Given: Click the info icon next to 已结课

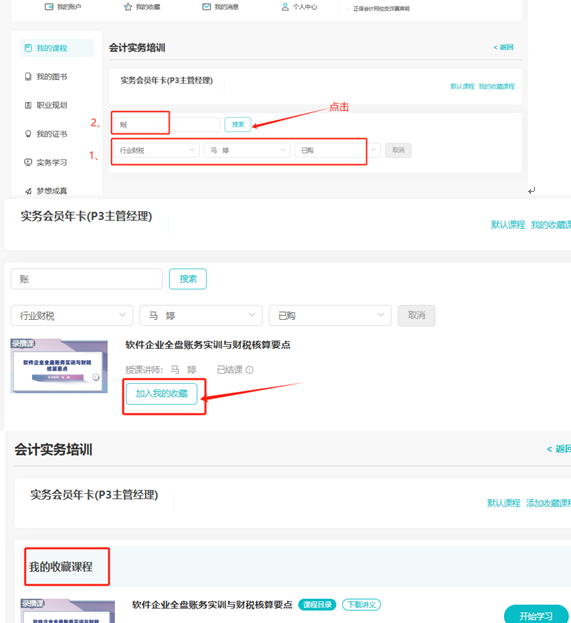Looking at the screenshot, I should (x=250, y=370).
